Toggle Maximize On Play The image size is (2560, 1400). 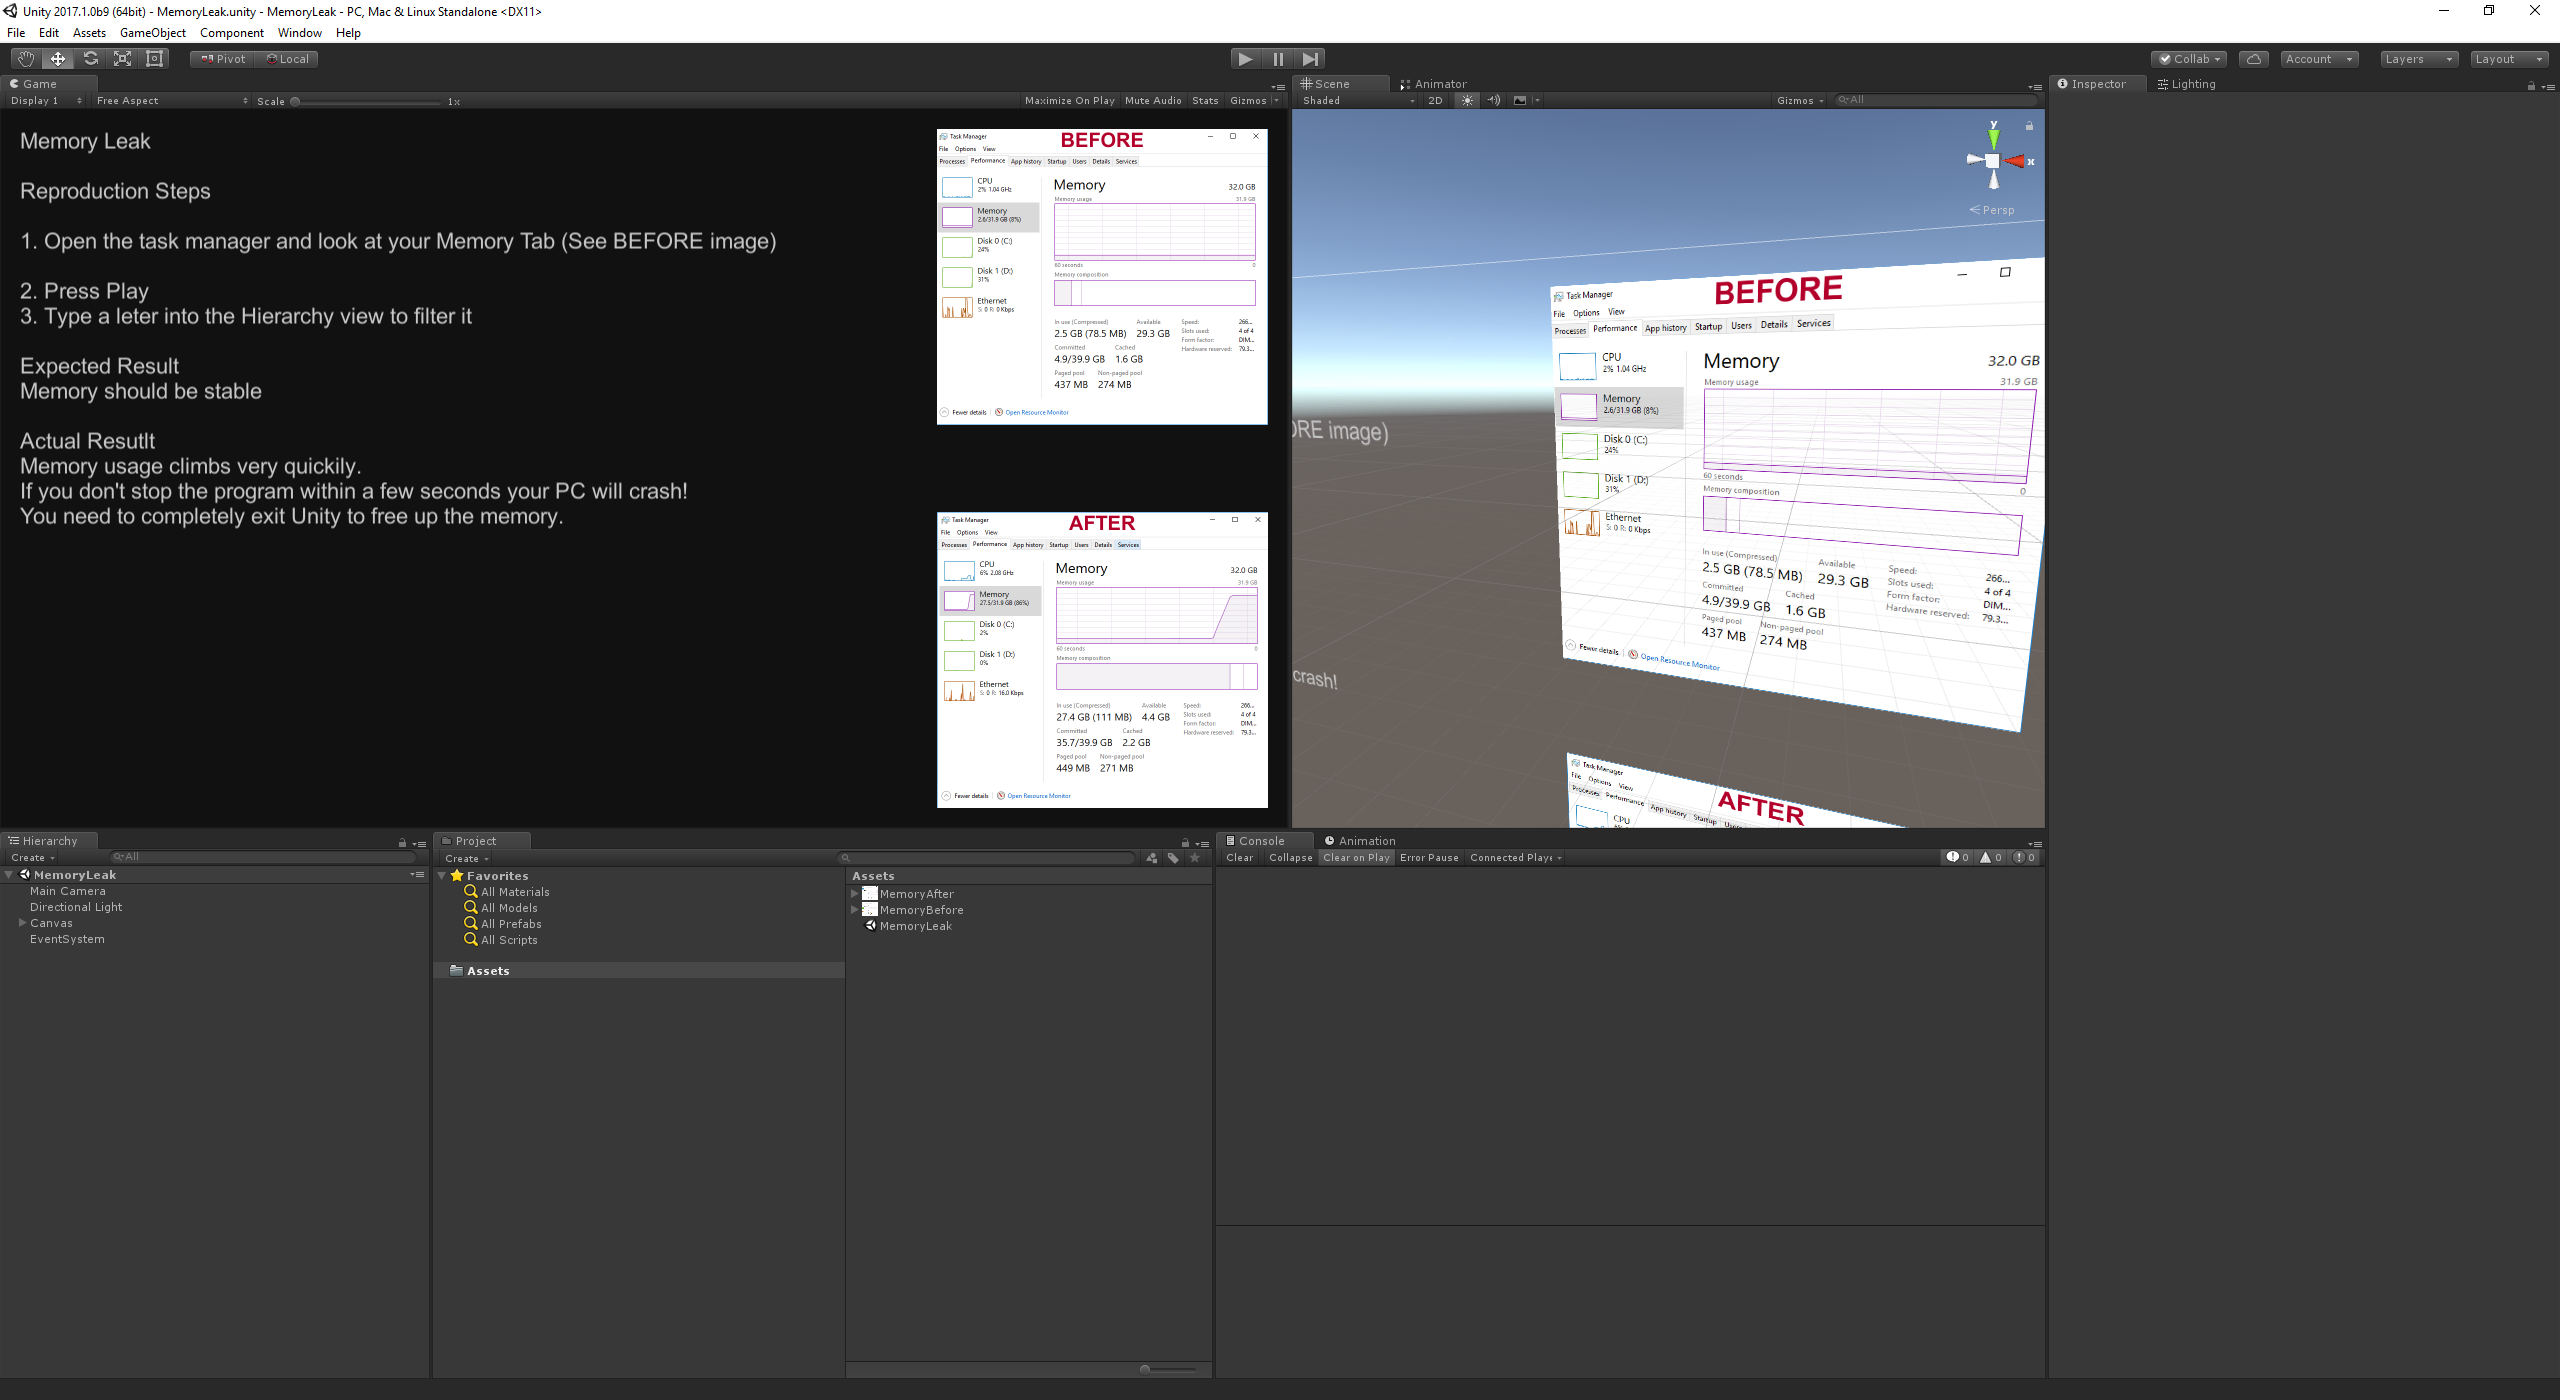point(1069,100)
